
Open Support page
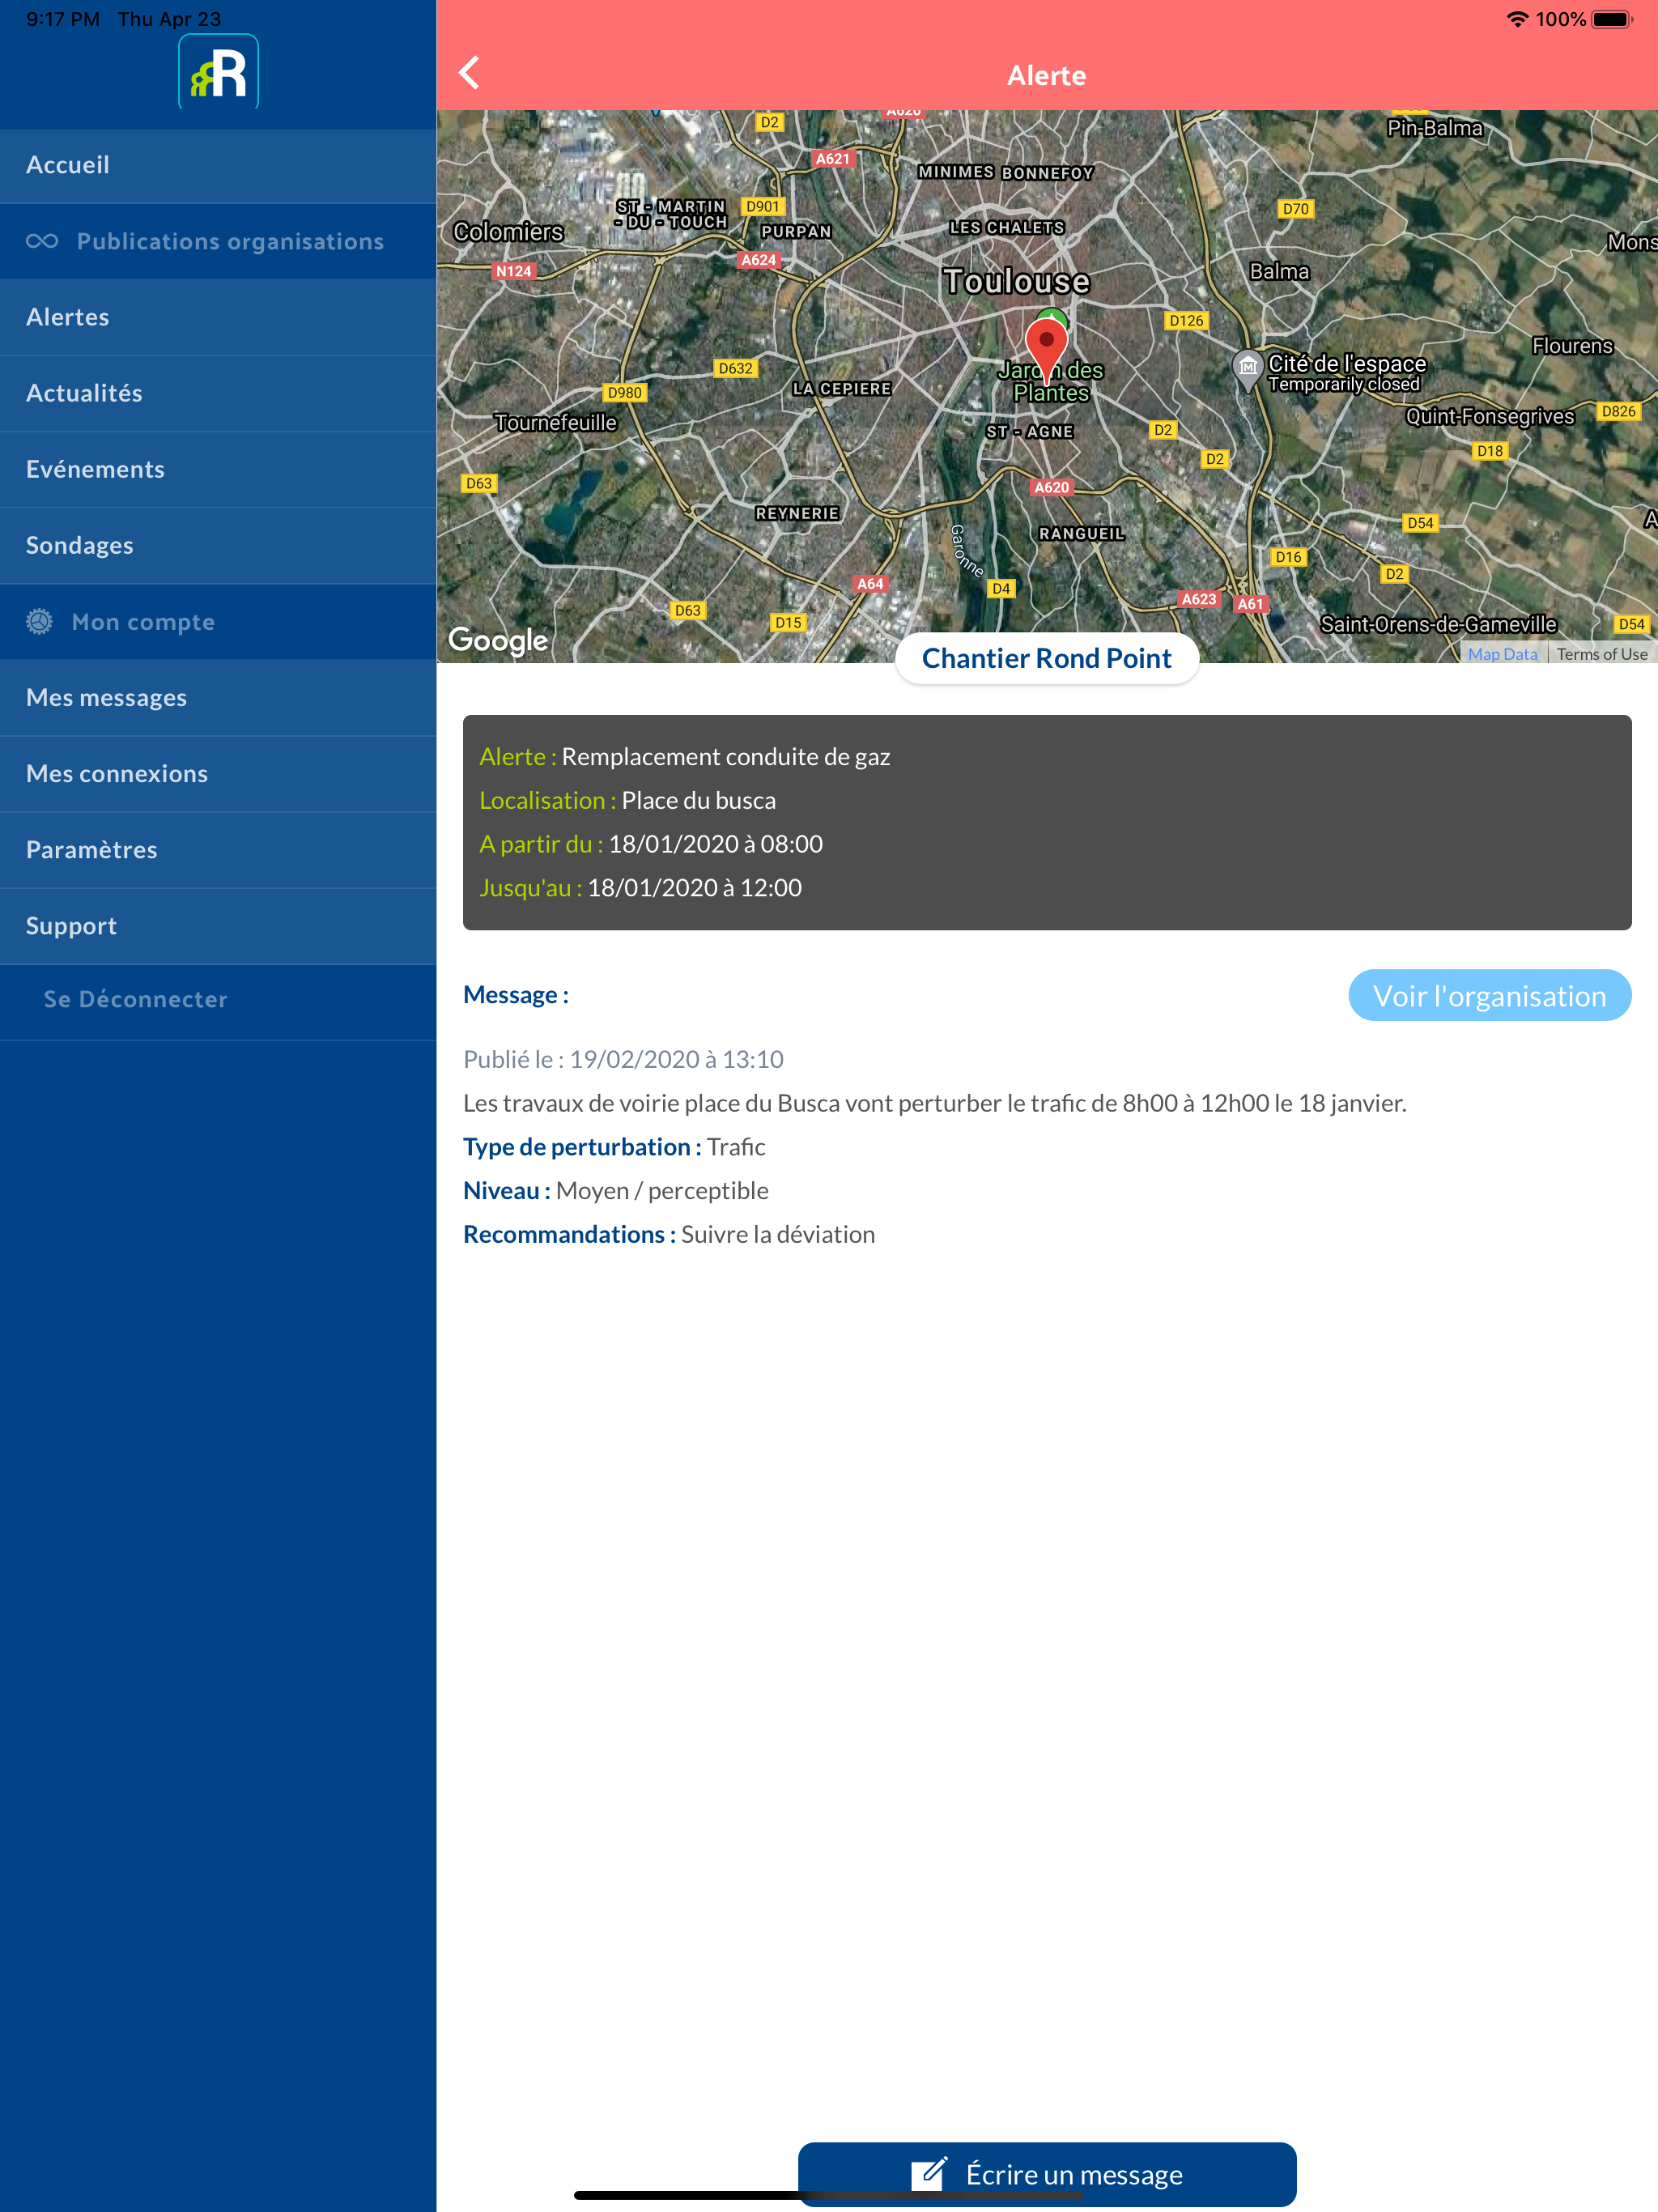218,925
